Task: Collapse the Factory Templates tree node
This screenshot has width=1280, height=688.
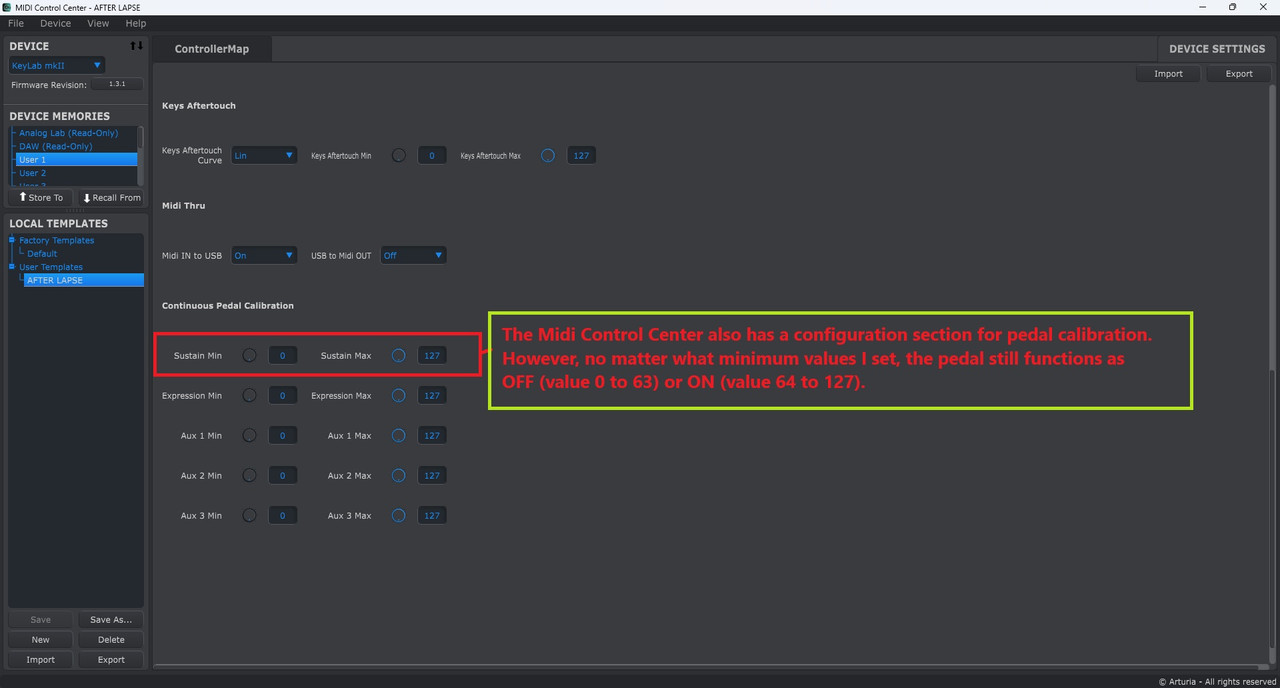Action: coord(12,240)
